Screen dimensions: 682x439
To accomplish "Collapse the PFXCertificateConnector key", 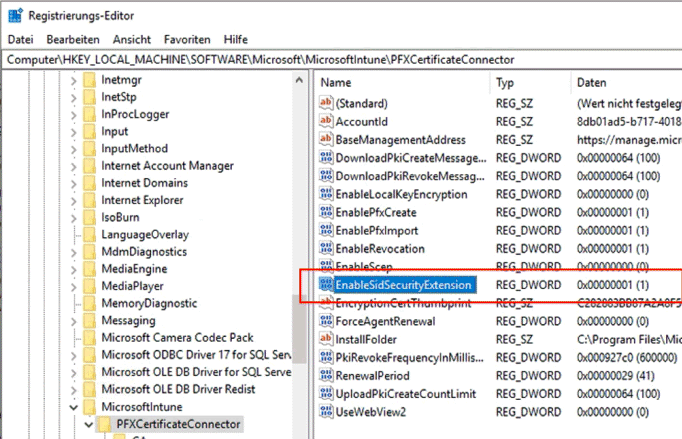I will [89, 425].
